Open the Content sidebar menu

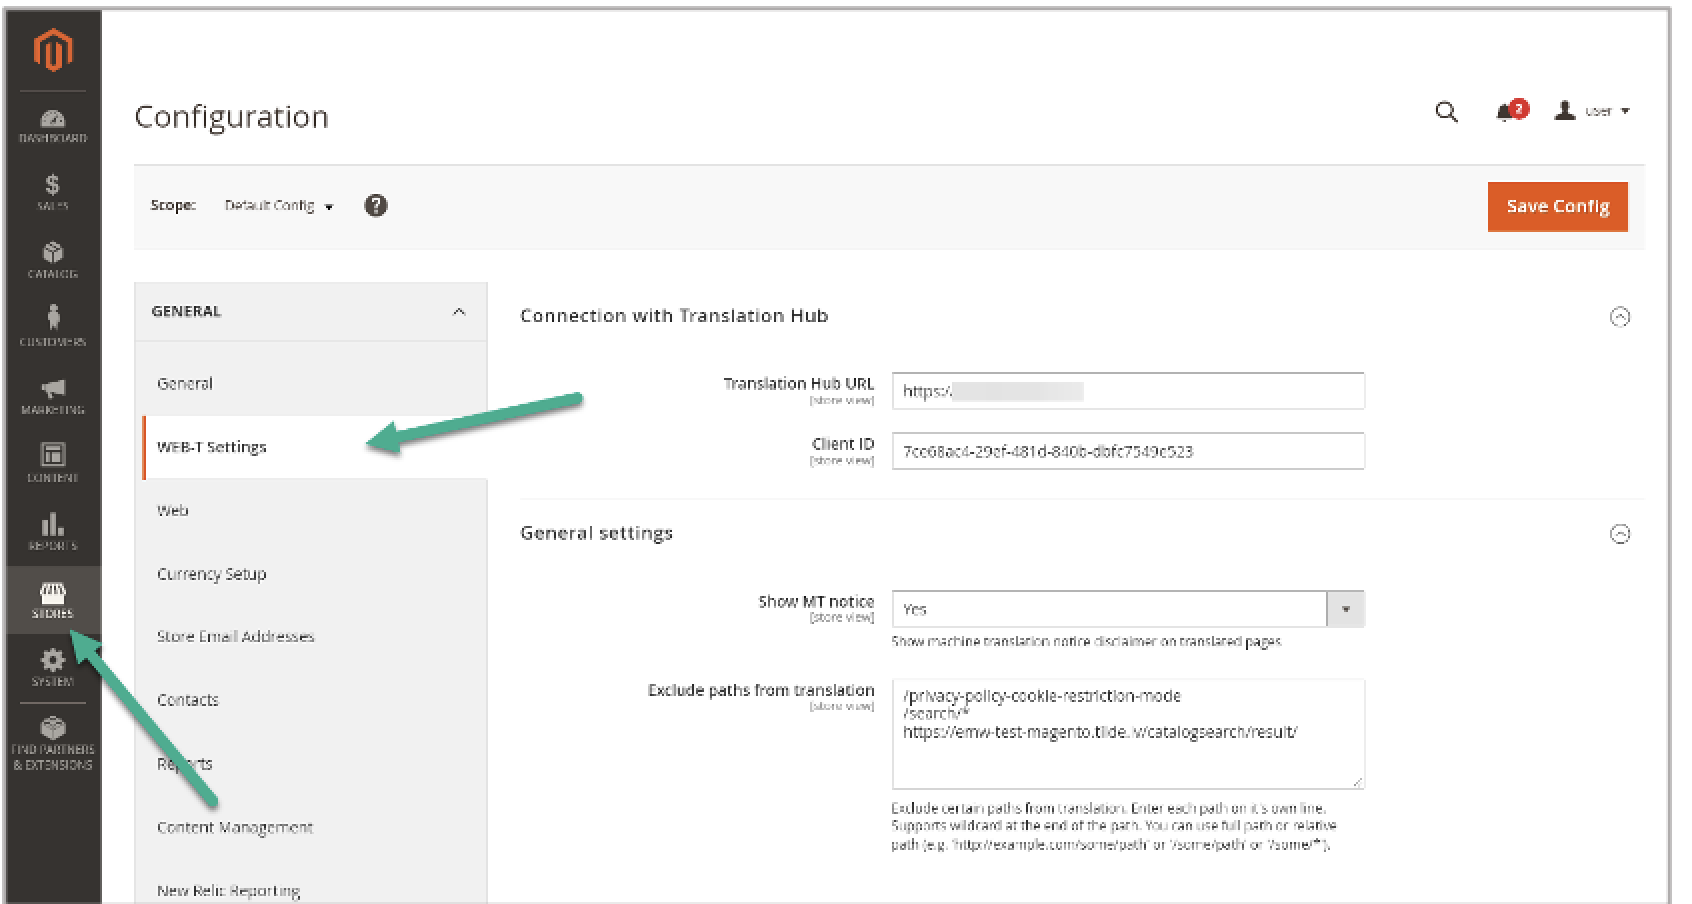(x=53, y=463)
